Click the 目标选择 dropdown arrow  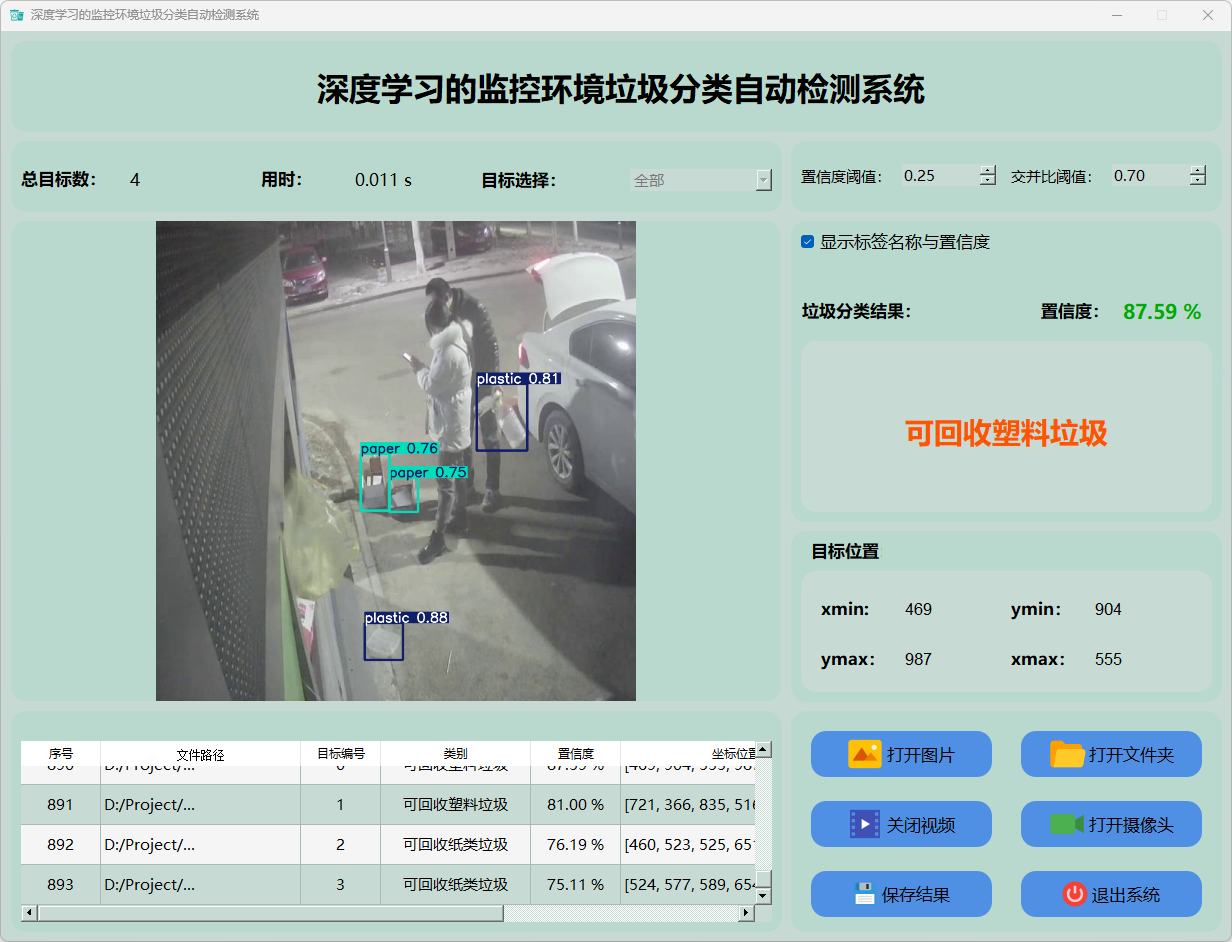click(x=764, y=180)
